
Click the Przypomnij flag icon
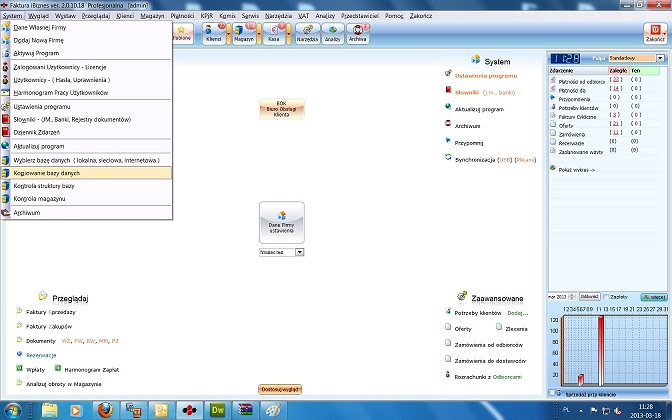click(x=448, y=140)
